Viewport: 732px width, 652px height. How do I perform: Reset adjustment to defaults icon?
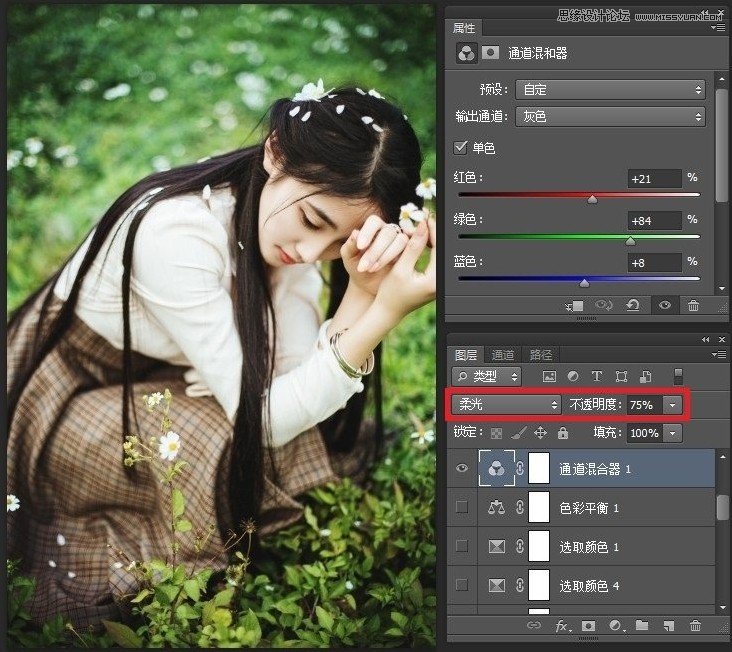point(633,306)
